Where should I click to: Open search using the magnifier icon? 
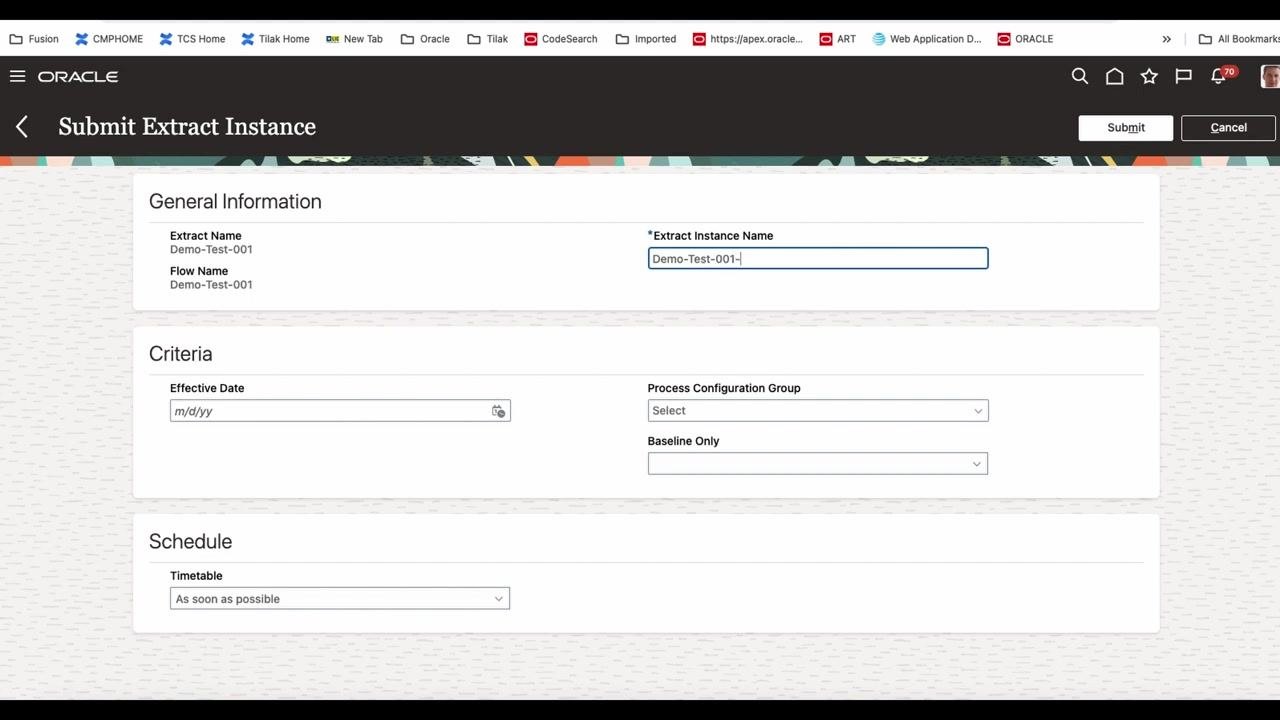coord(1080,76)
